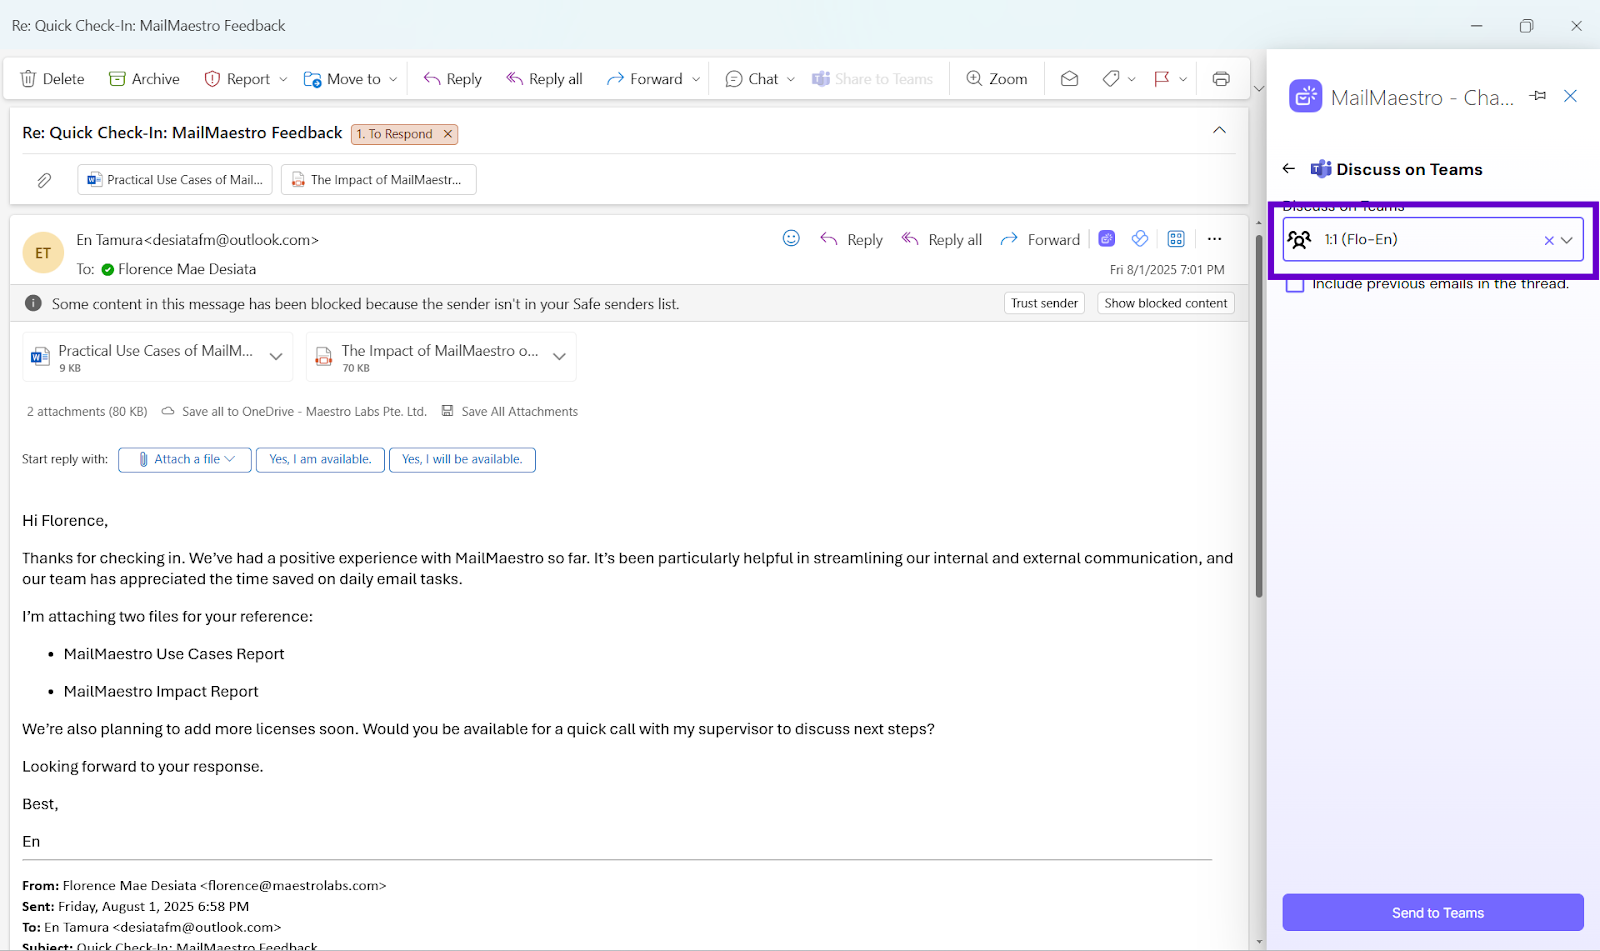The height and width of the screenshot is (951, 1600).
Task: Click the paperclip attachments icon
Action: [44, 180]
